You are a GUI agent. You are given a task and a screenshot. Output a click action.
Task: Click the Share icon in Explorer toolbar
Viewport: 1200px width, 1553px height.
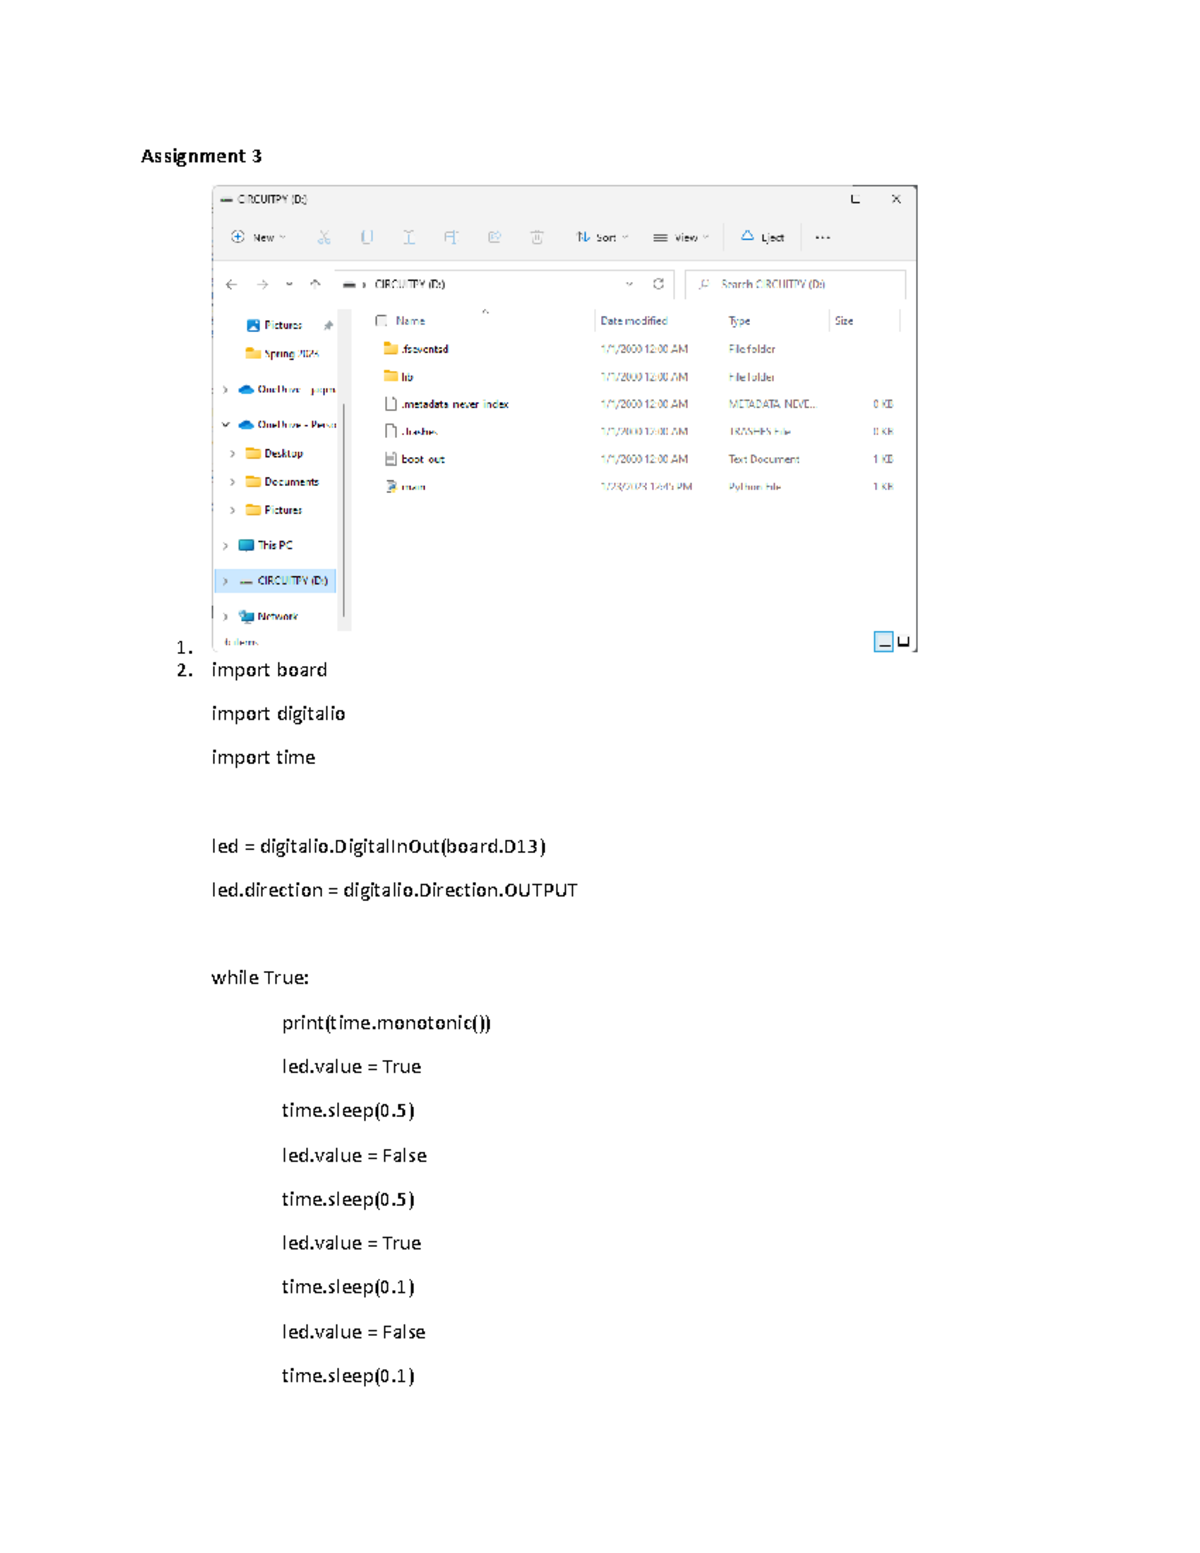point(494,238)
